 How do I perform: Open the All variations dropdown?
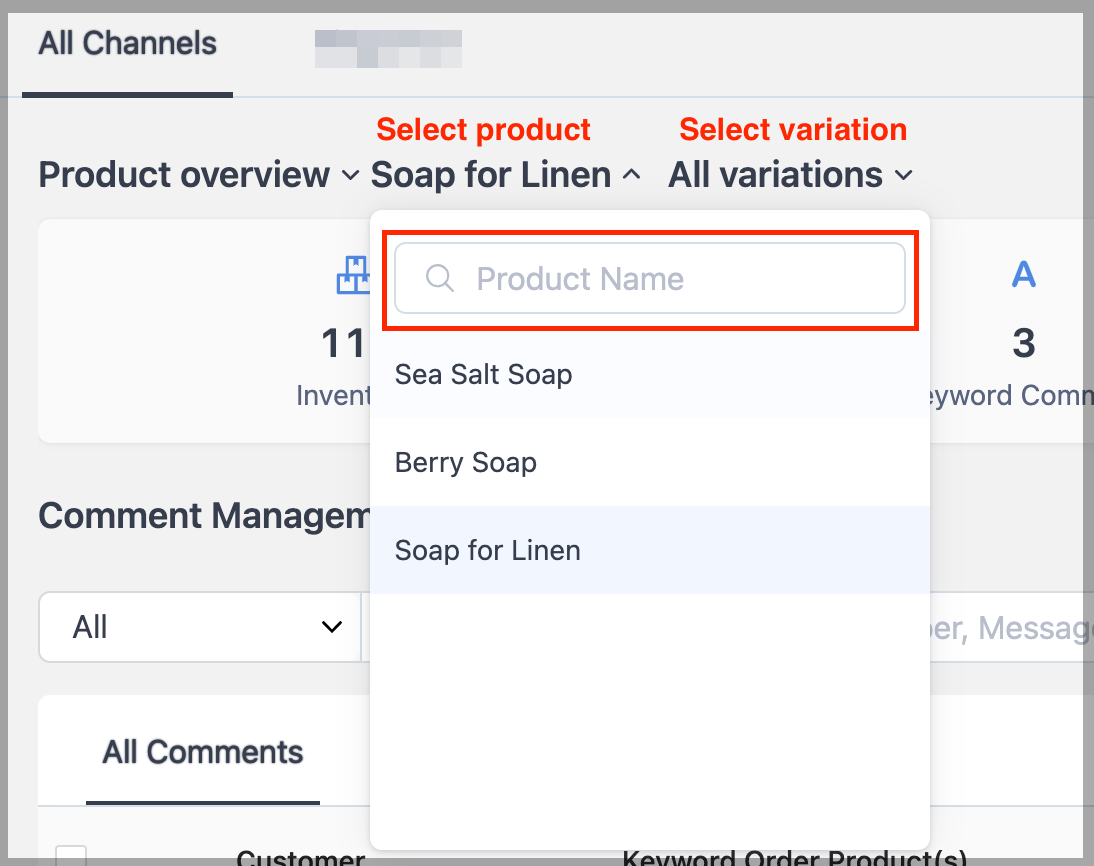(790, 175)
